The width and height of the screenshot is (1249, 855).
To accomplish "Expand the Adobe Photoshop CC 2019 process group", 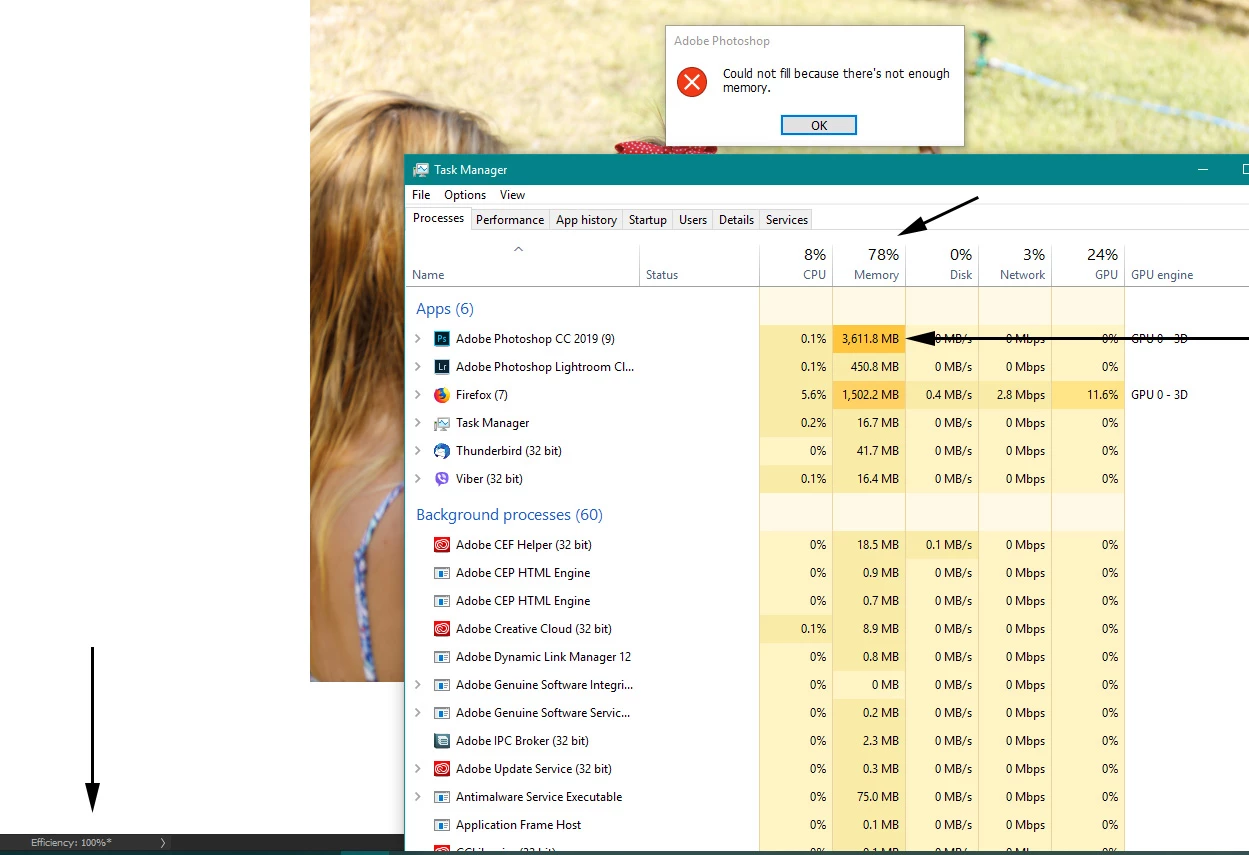I will tap(418, 339).
